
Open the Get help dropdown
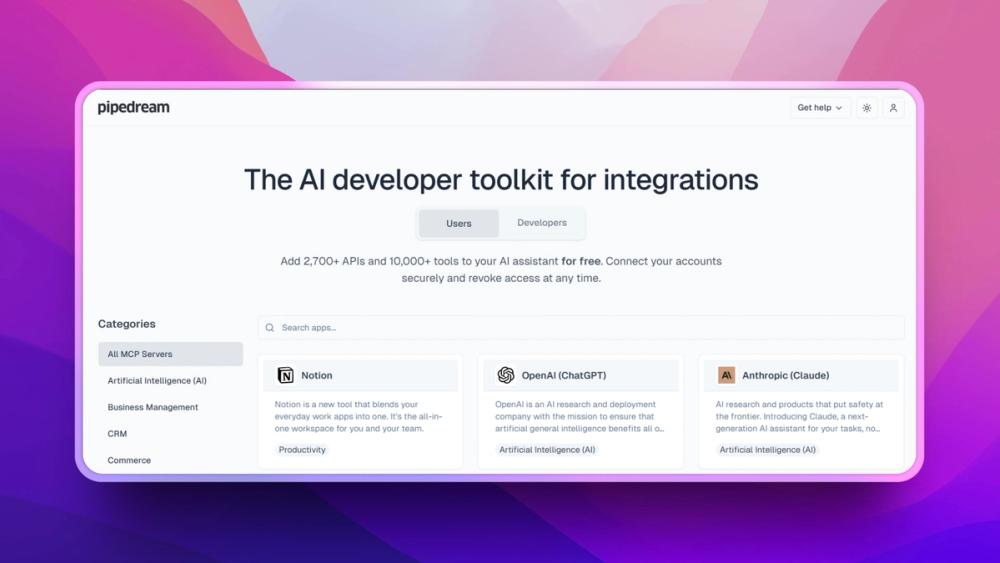click(x=820, y=108)
